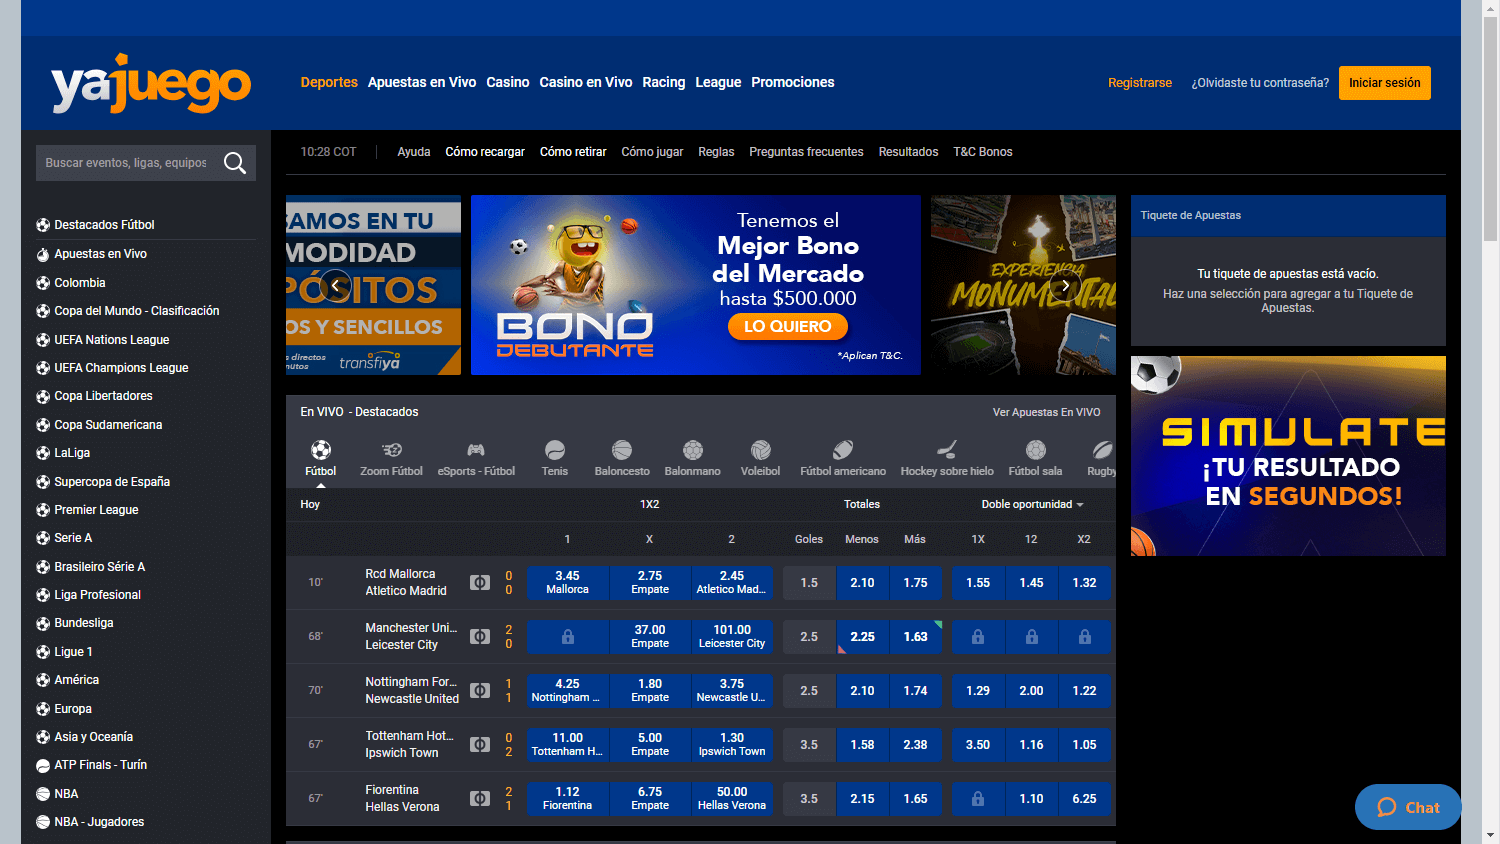Select the Baloncesto sport icon

(x=622, y=450)
